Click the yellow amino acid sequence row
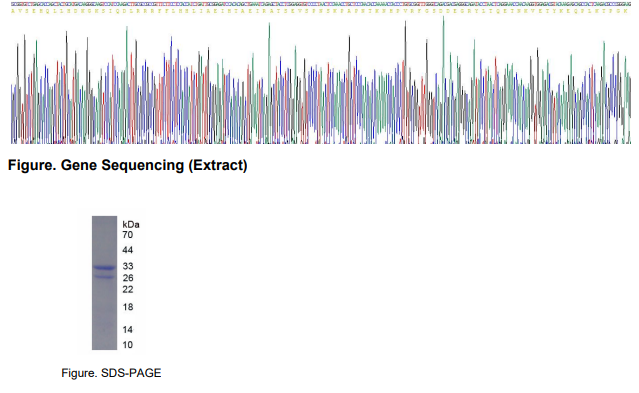 click(x=320, y=11)
